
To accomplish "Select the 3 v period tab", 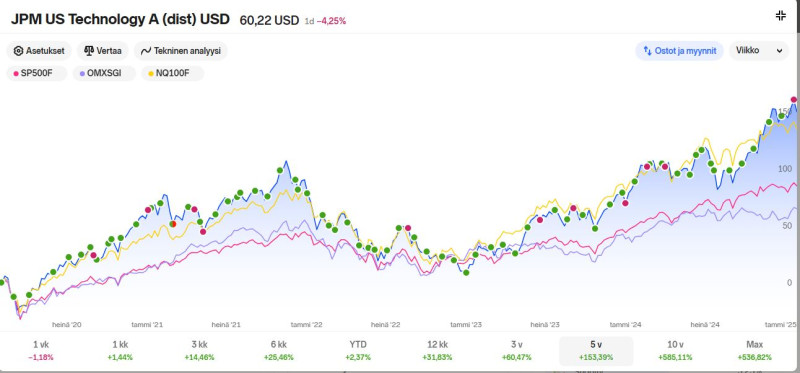I will click(517, 351).
